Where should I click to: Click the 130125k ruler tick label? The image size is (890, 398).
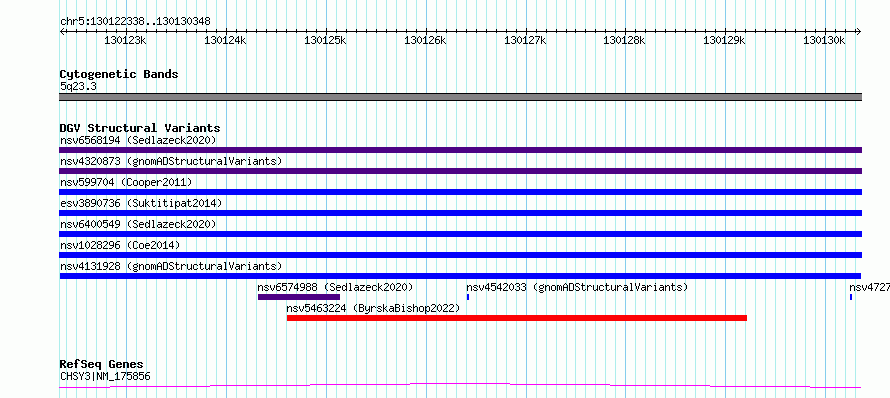[x=325, y=40]
